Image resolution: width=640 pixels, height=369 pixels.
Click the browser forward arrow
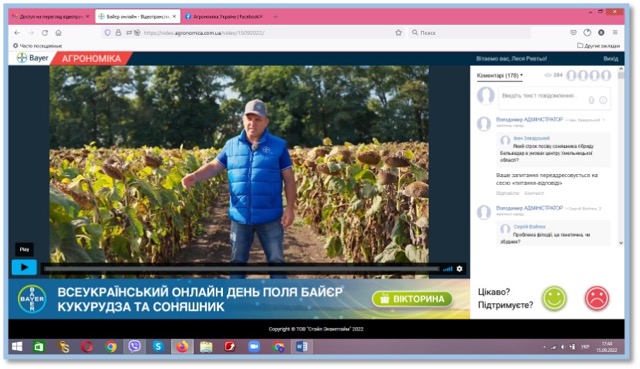[x=31, y=33]
